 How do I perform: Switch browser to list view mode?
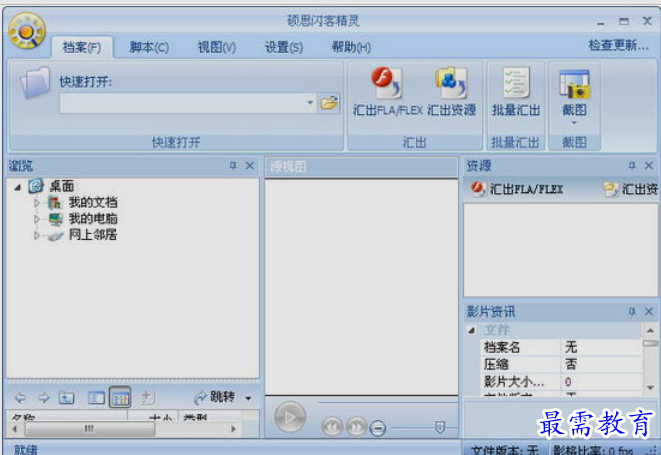click(x=96, y=397)
